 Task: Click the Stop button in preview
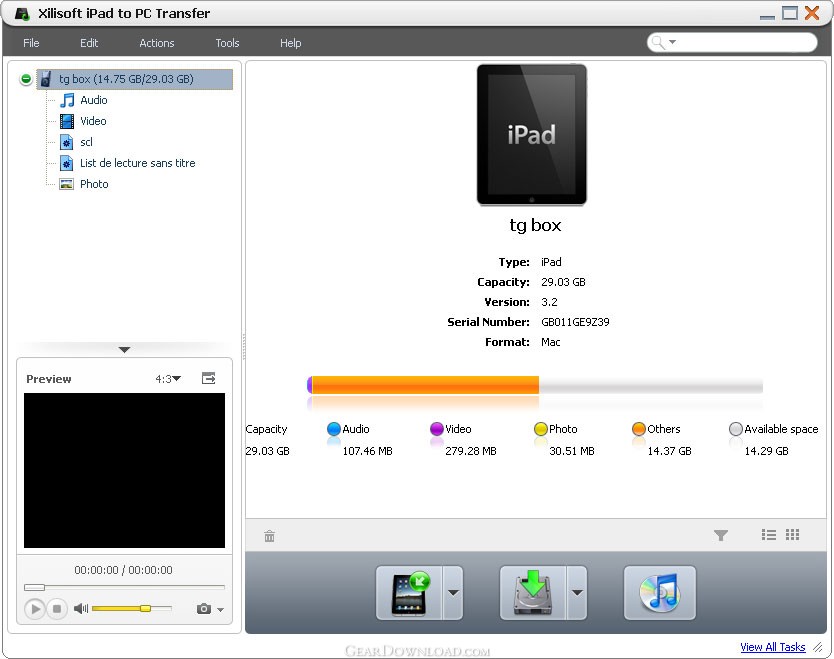(57, 608)
